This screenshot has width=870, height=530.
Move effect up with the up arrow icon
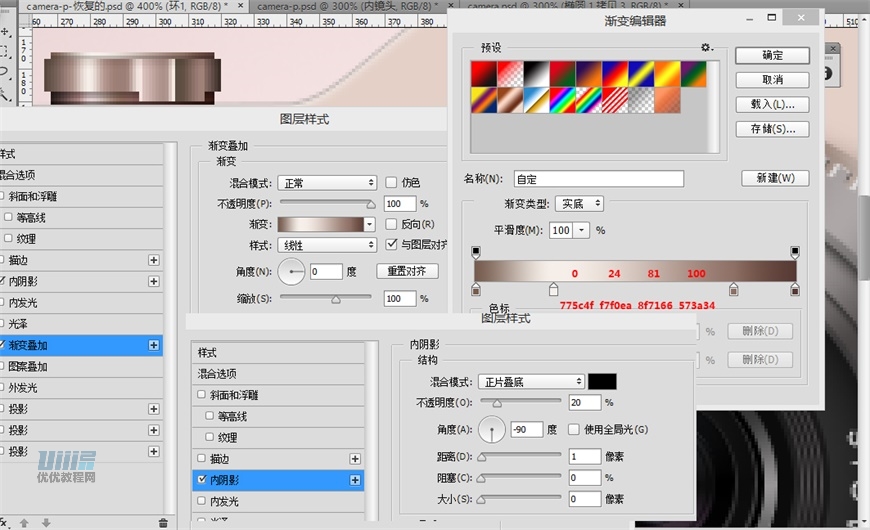(24, 523)
